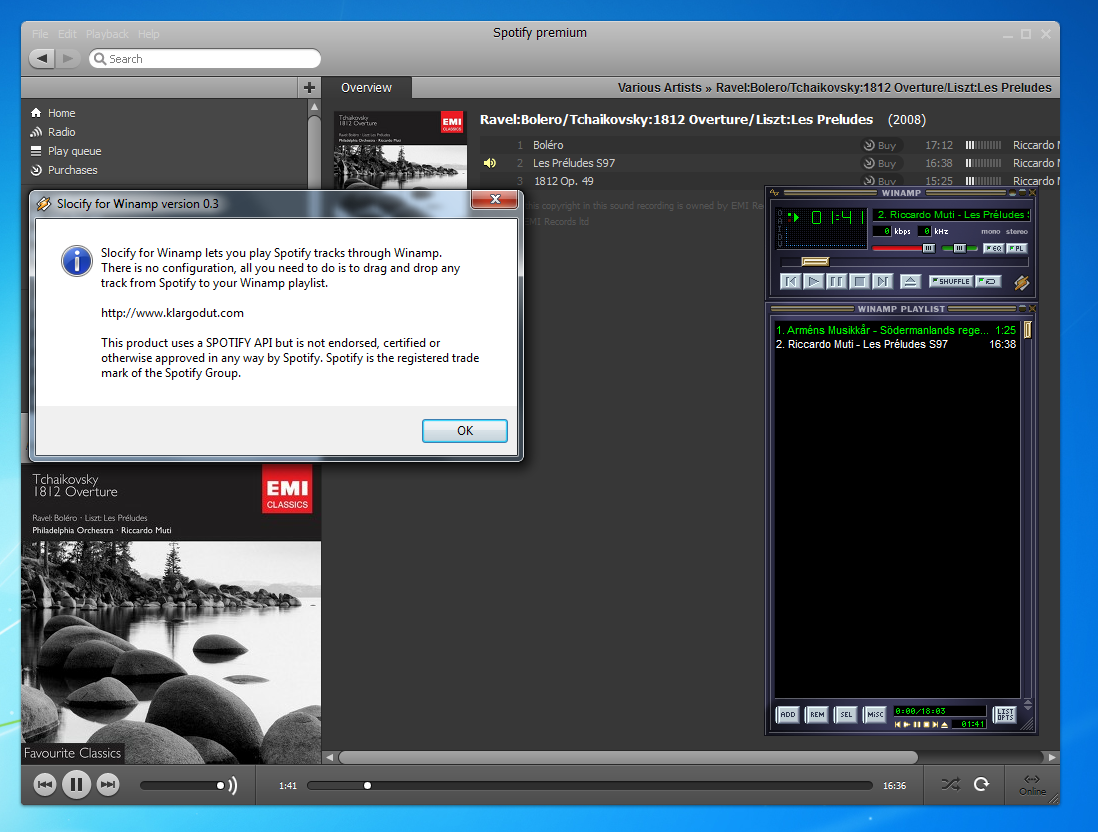Close the Slocify for Winamp dialog
The height and width of the screenshot is (832, 1098).
click(494, 199)
